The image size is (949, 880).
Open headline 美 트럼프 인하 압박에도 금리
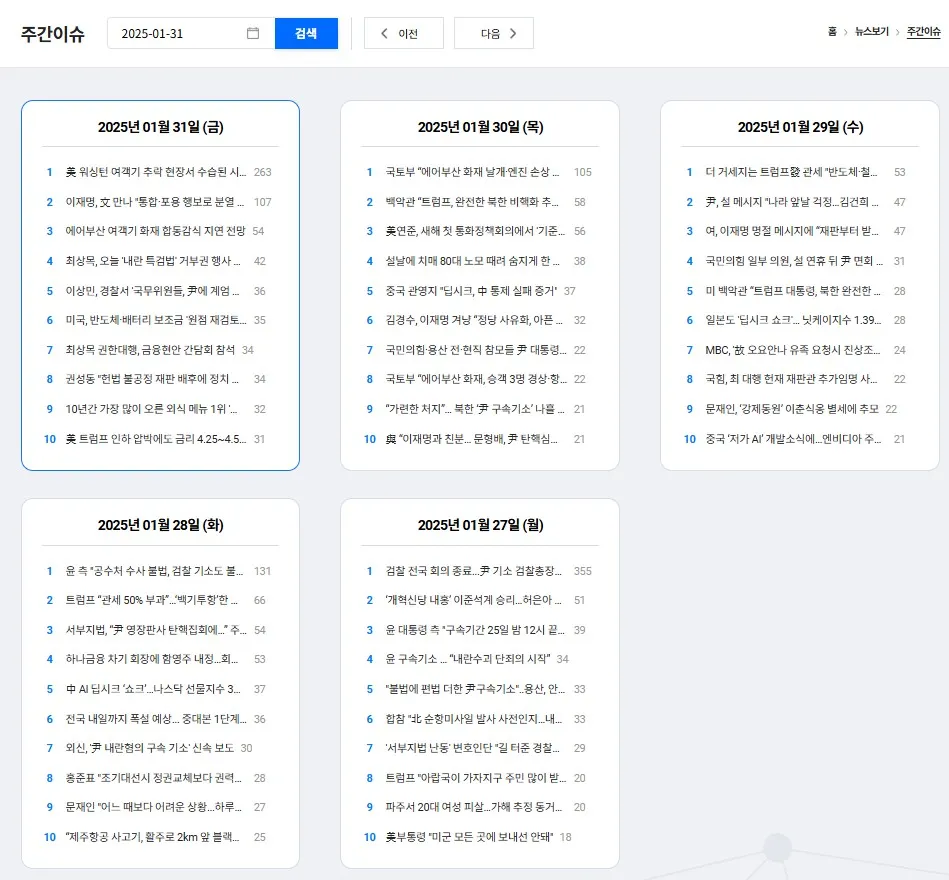156,439
